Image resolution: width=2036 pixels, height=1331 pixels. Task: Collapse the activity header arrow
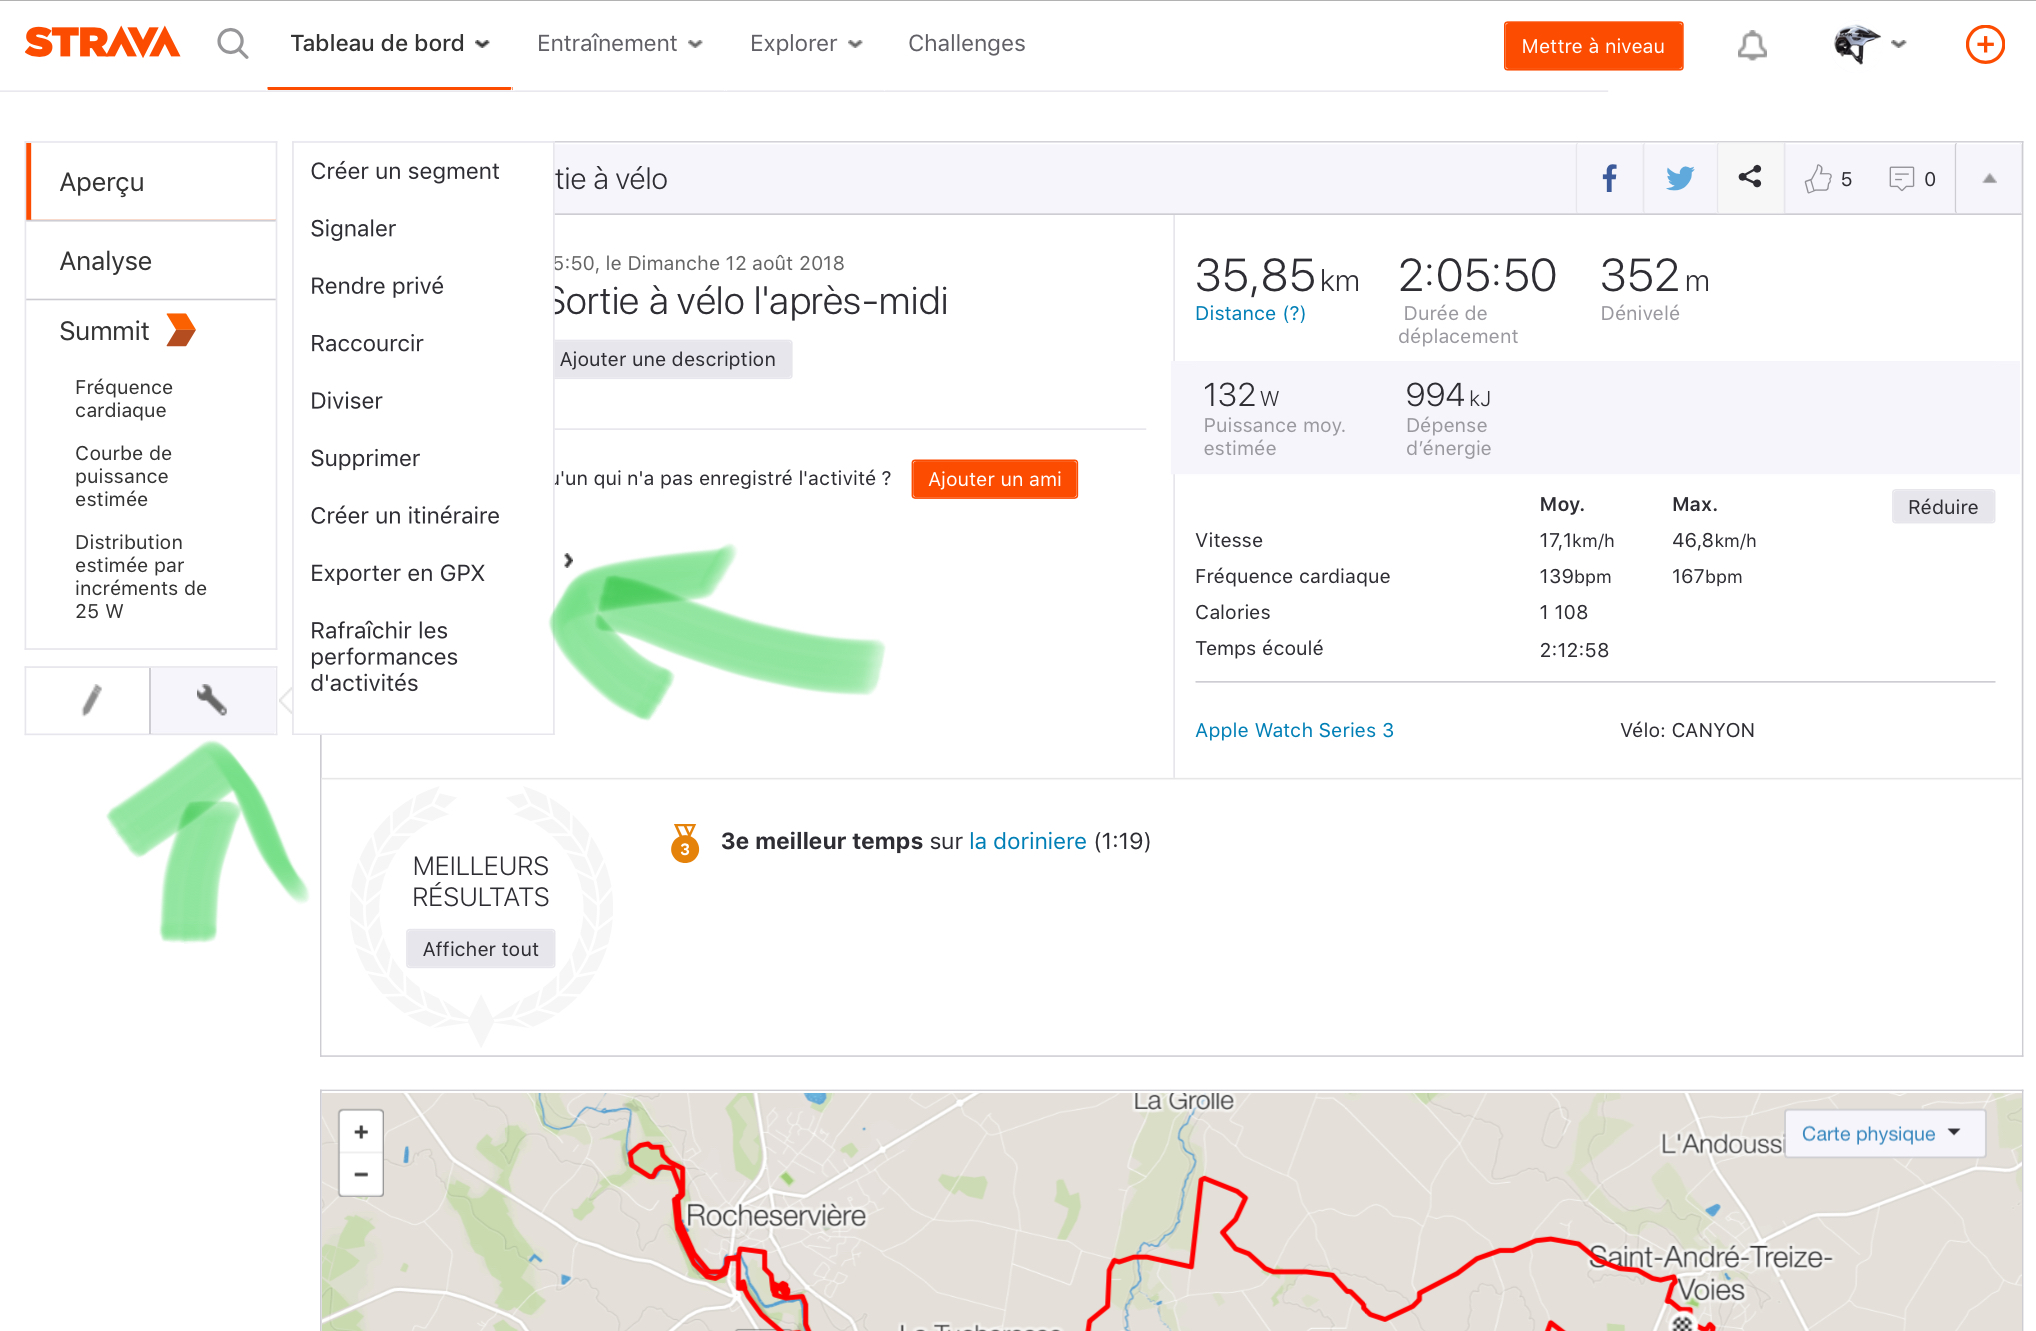tap(1989, 179)
